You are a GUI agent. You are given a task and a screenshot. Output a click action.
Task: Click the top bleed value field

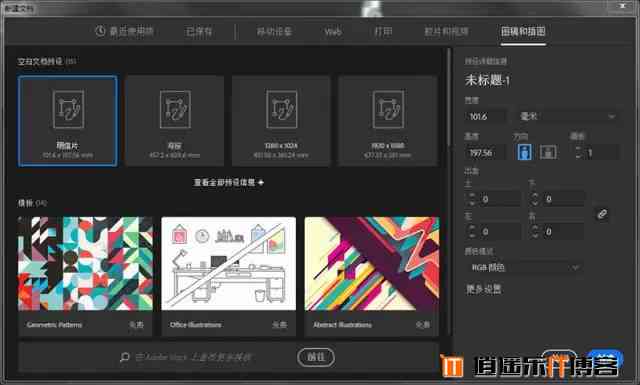(500, 199)
